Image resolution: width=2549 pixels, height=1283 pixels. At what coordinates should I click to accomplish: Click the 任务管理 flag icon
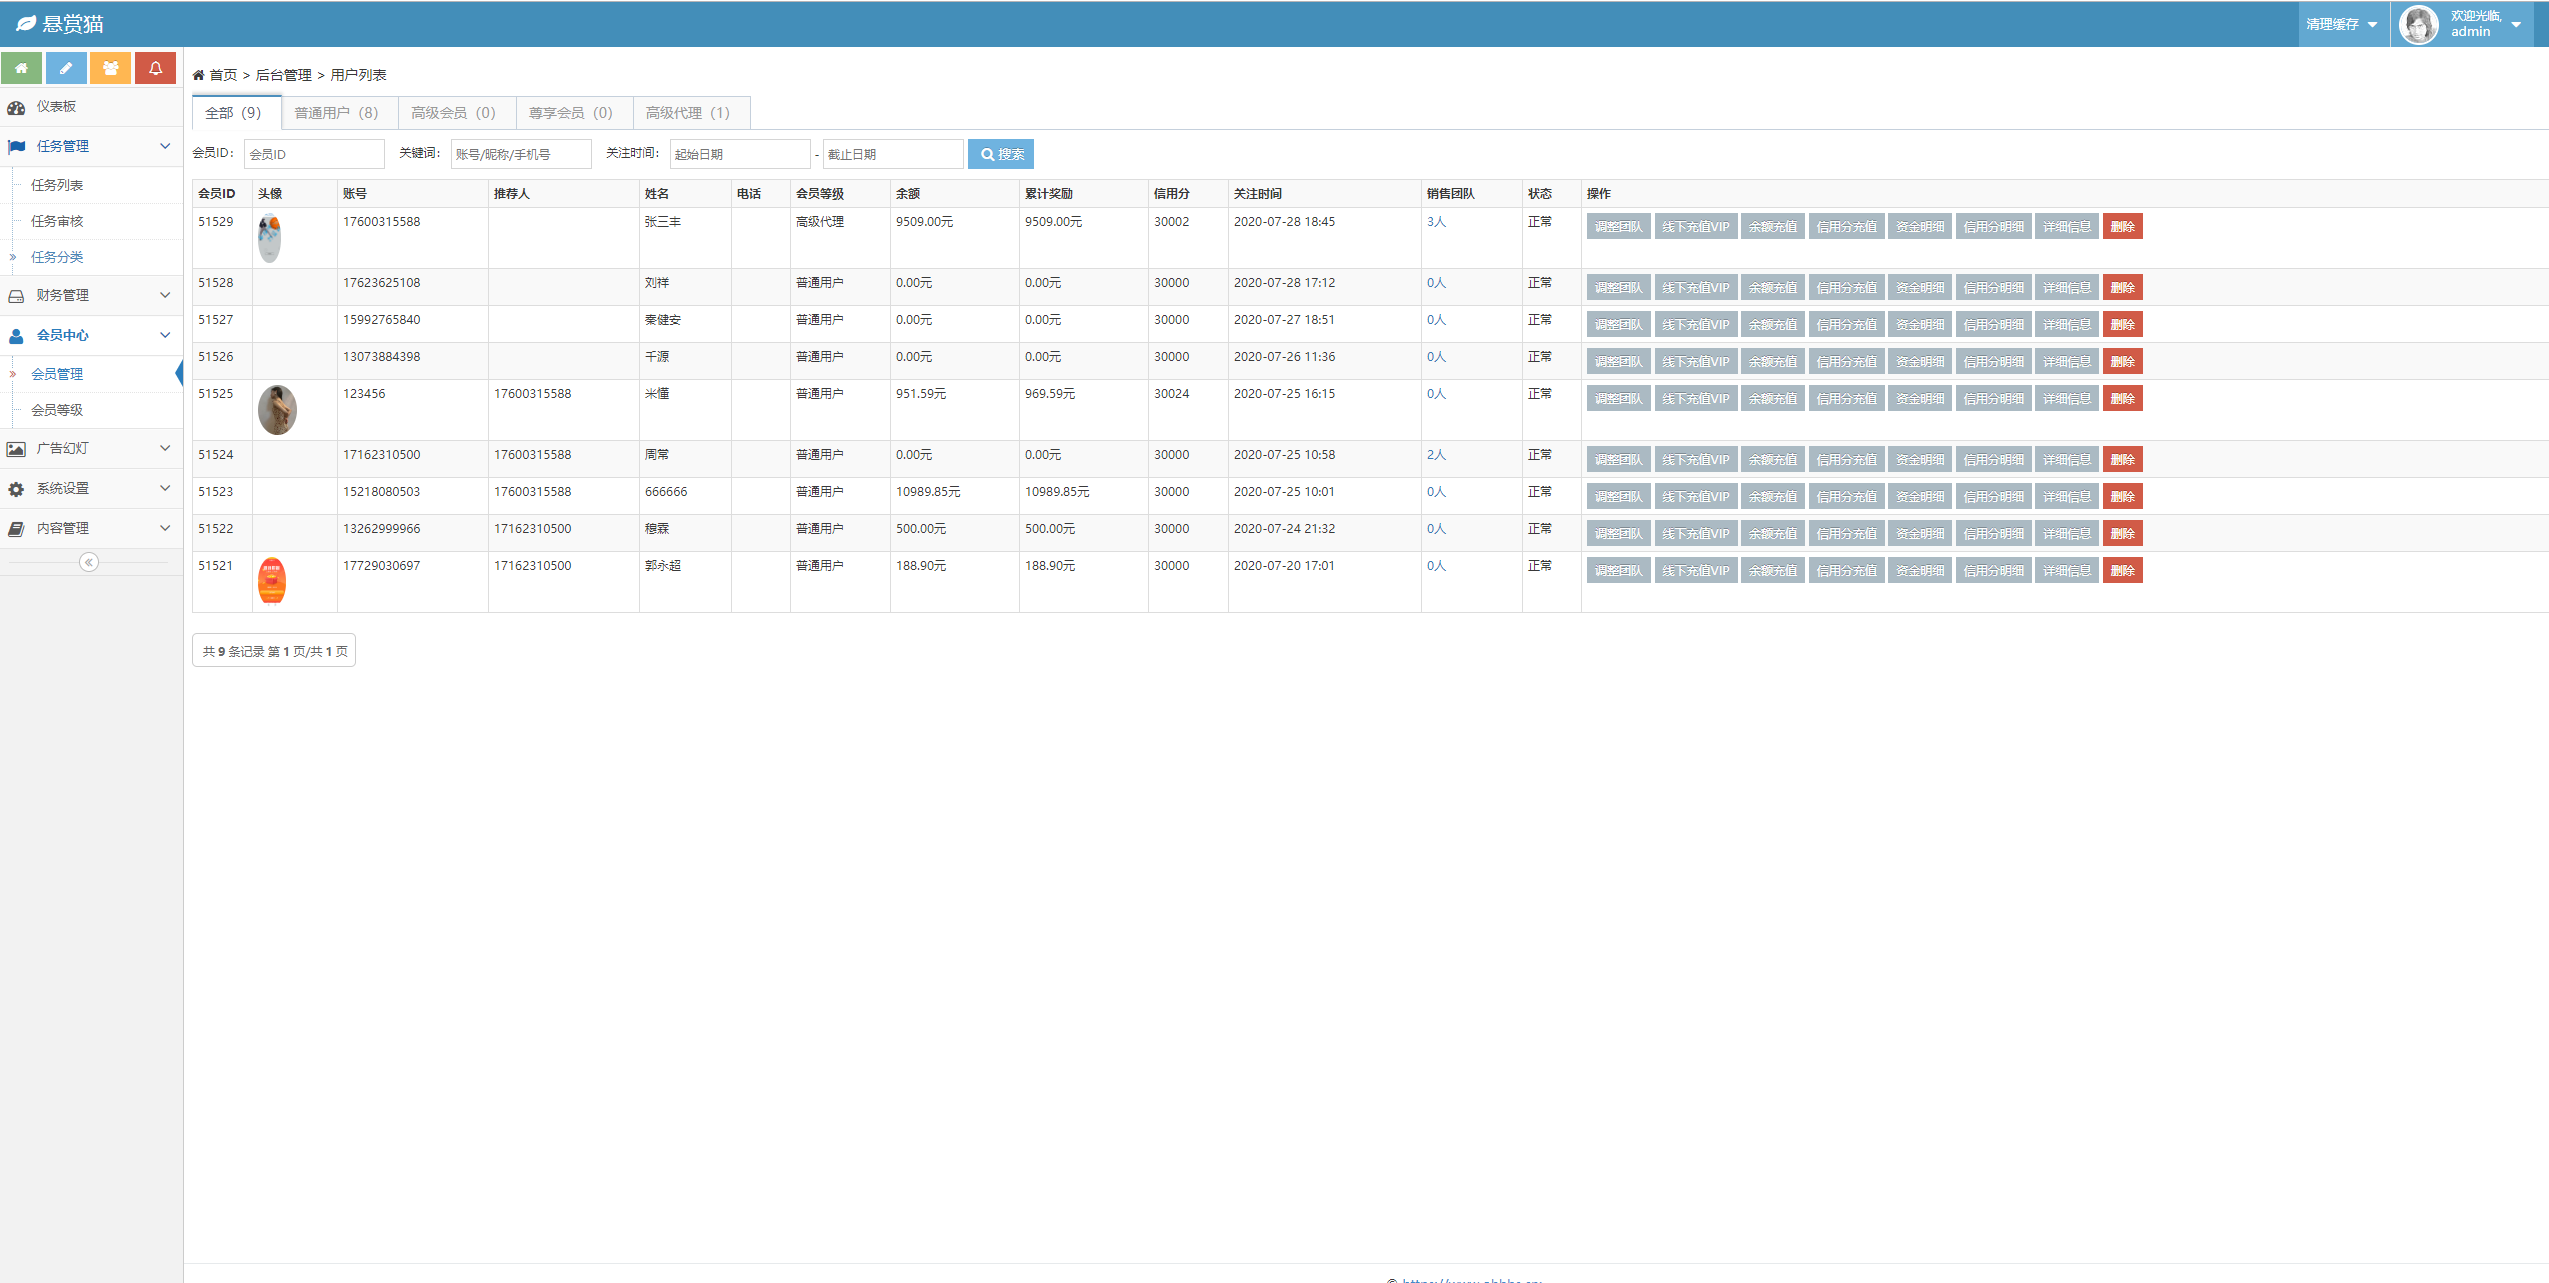coord(16,147)
